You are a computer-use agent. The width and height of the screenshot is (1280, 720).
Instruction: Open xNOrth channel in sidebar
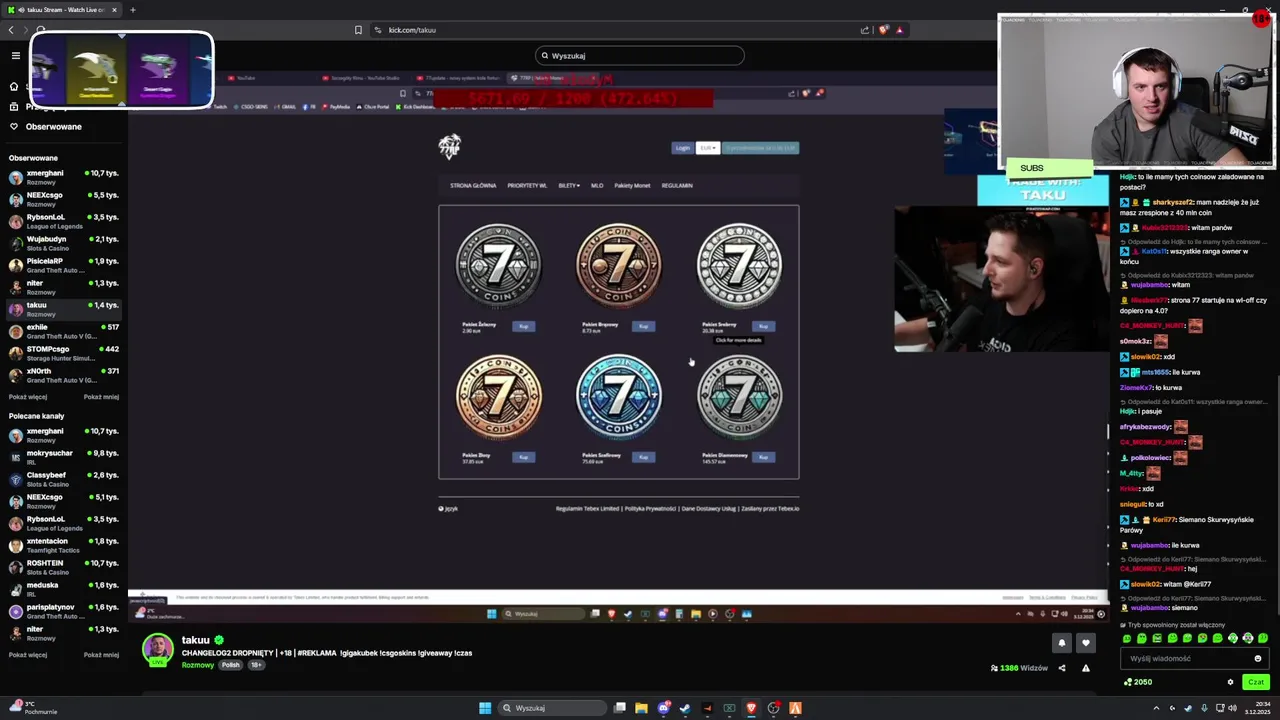[x=64, y=375]
